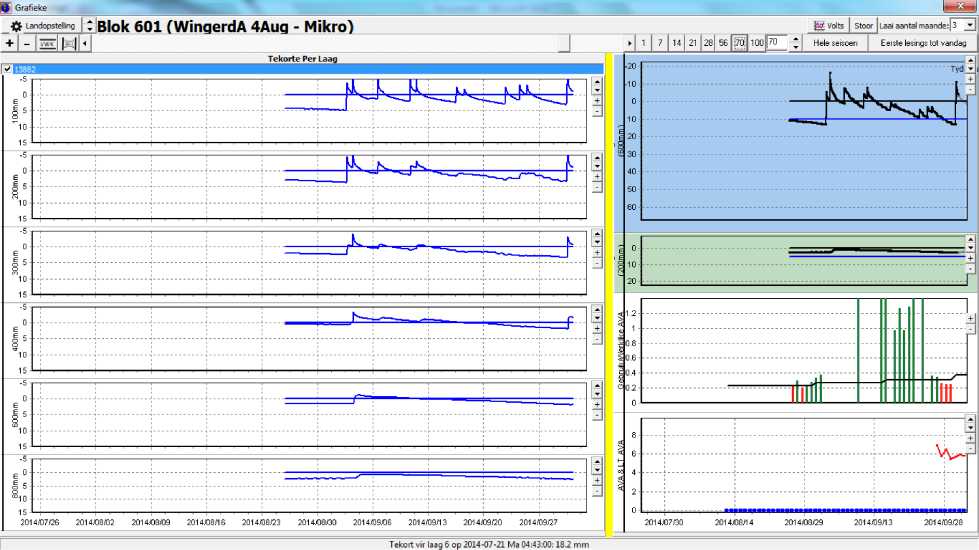Select the 28 day range button

[x=708, y=43]
